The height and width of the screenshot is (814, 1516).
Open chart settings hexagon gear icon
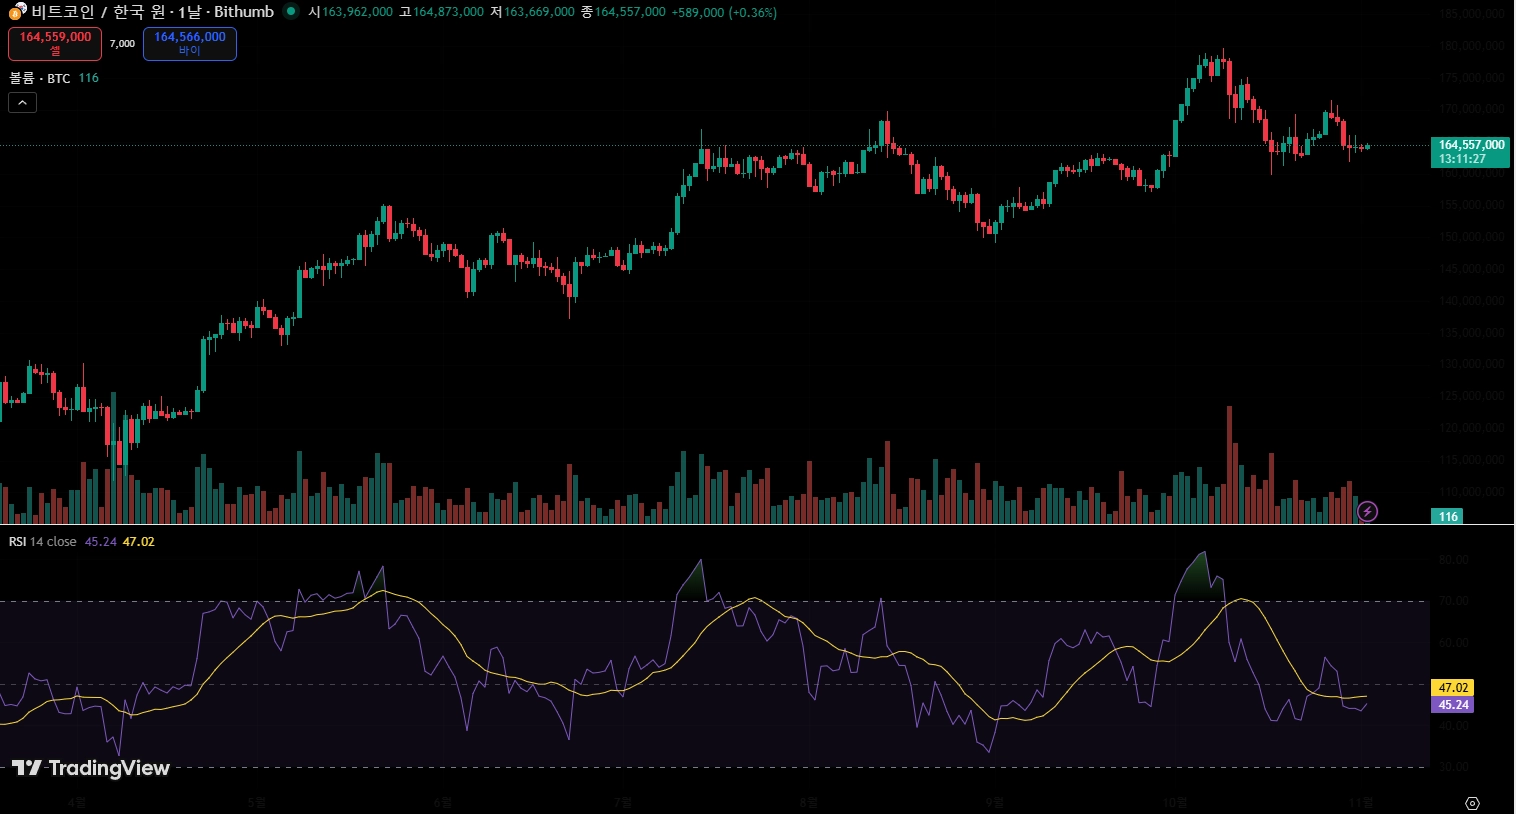pyautogui.click(x=1472, y=803)
